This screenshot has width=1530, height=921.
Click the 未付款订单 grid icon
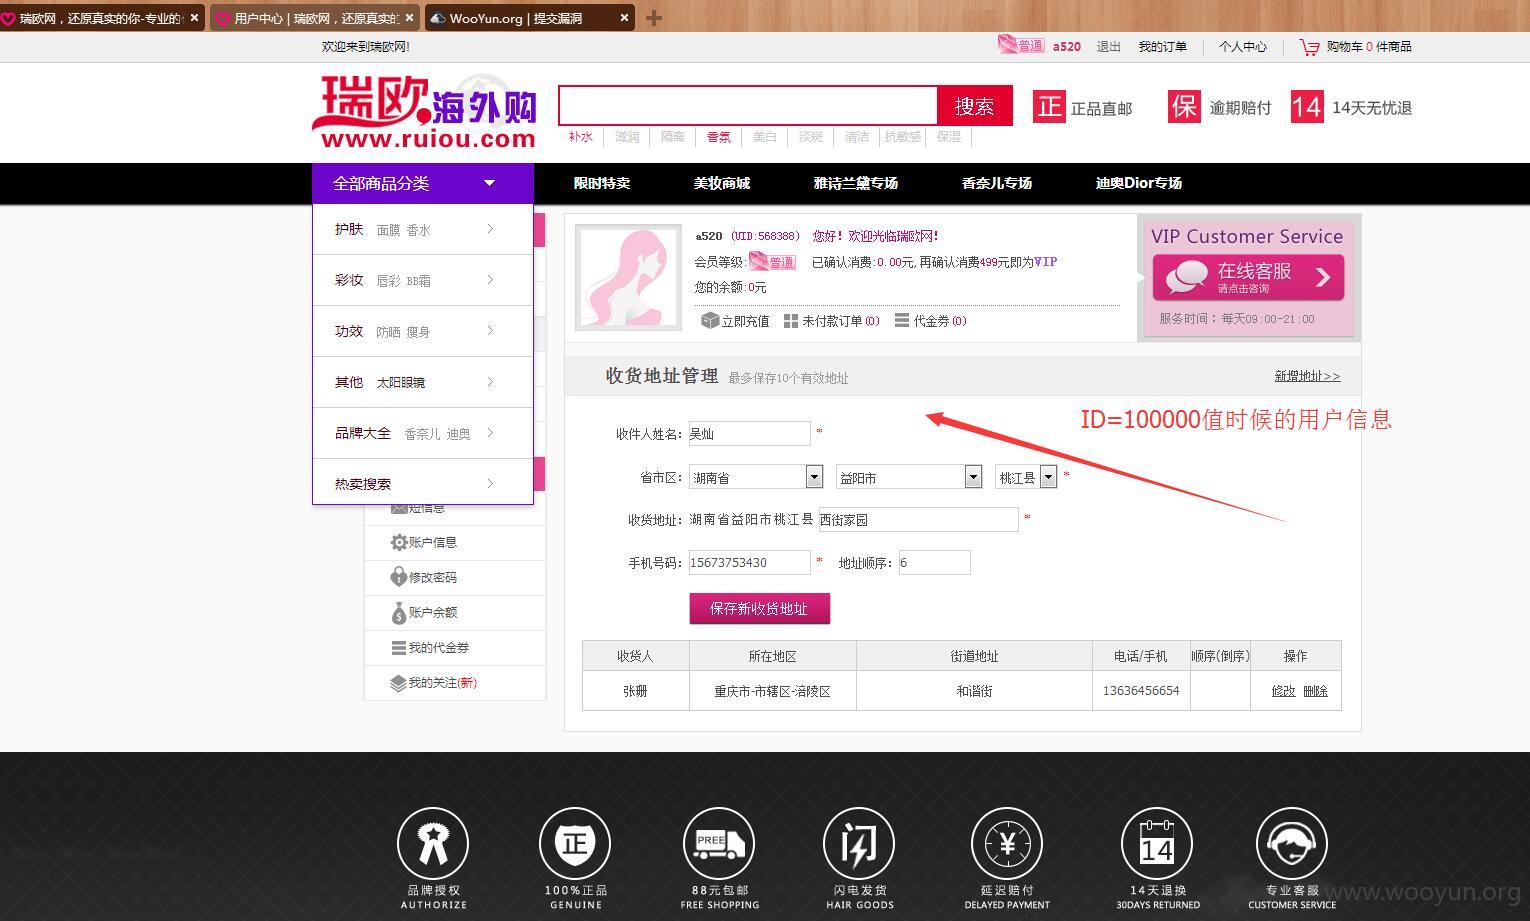point(791,321)
